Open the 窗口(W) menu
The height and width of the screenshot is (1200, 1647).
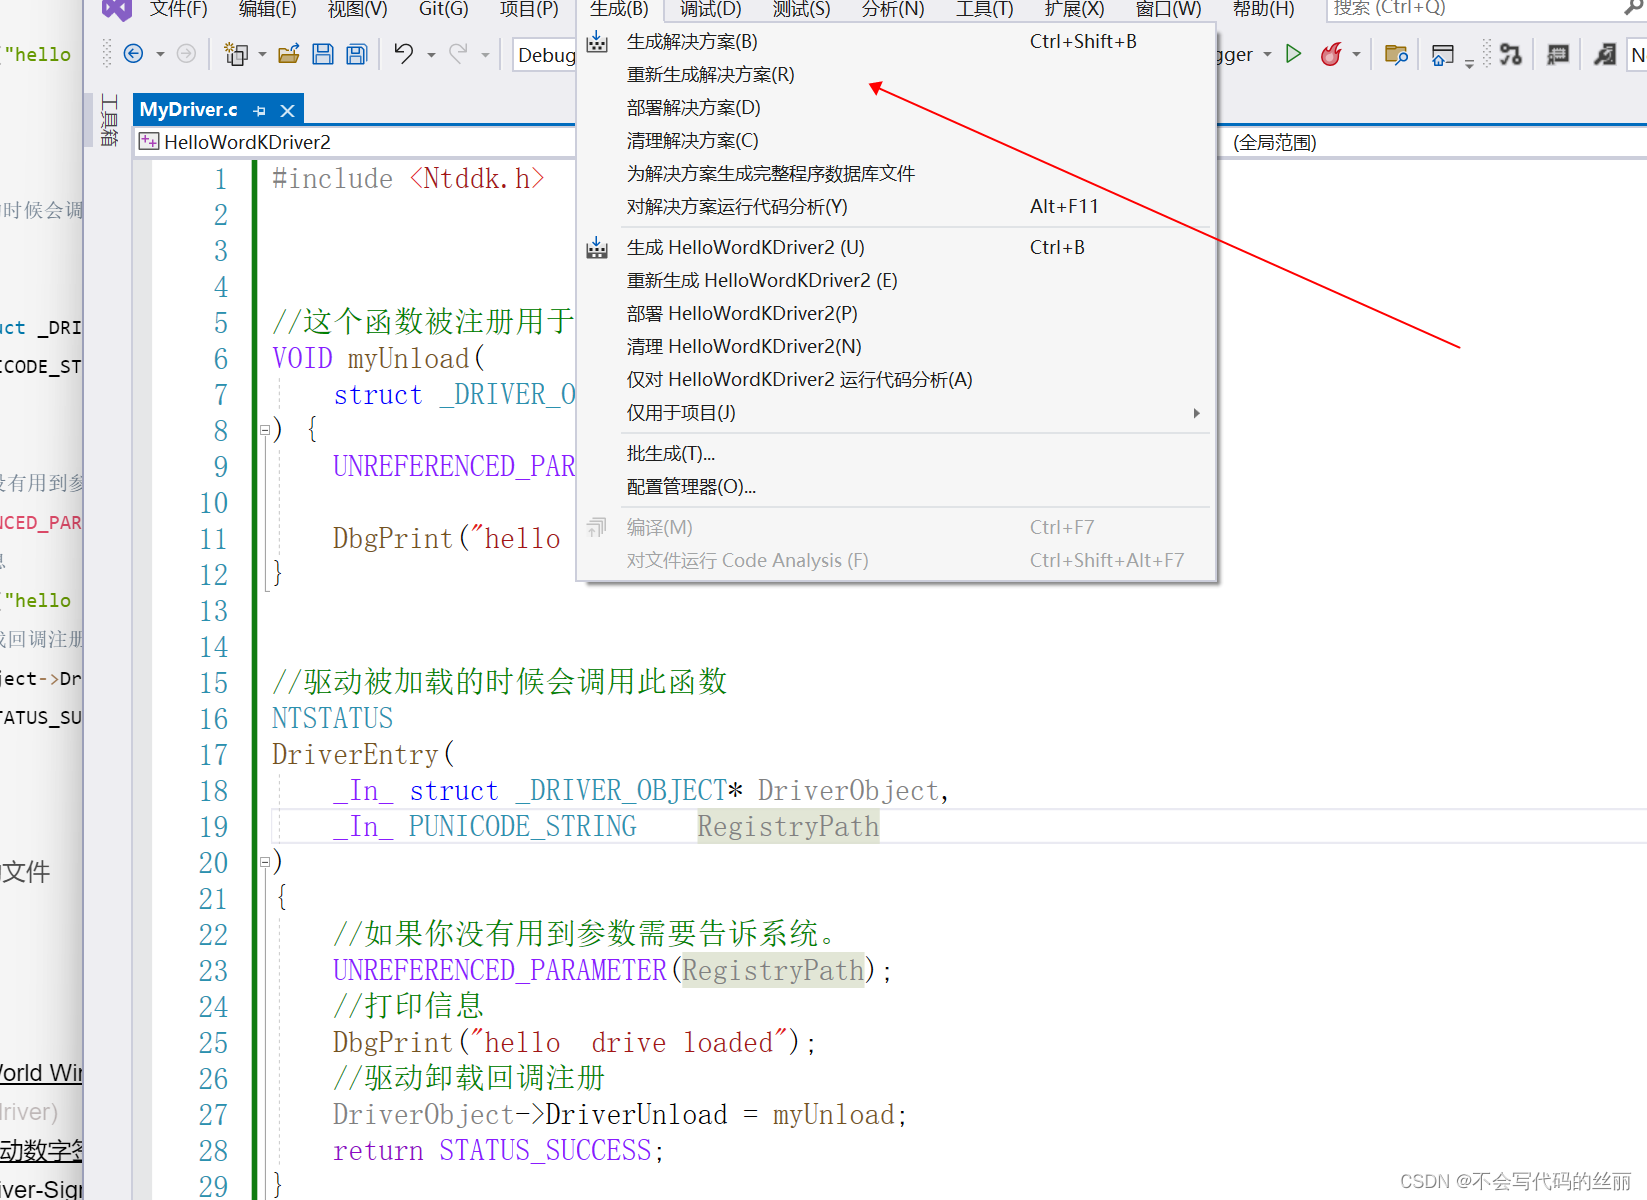point(1168,9)
